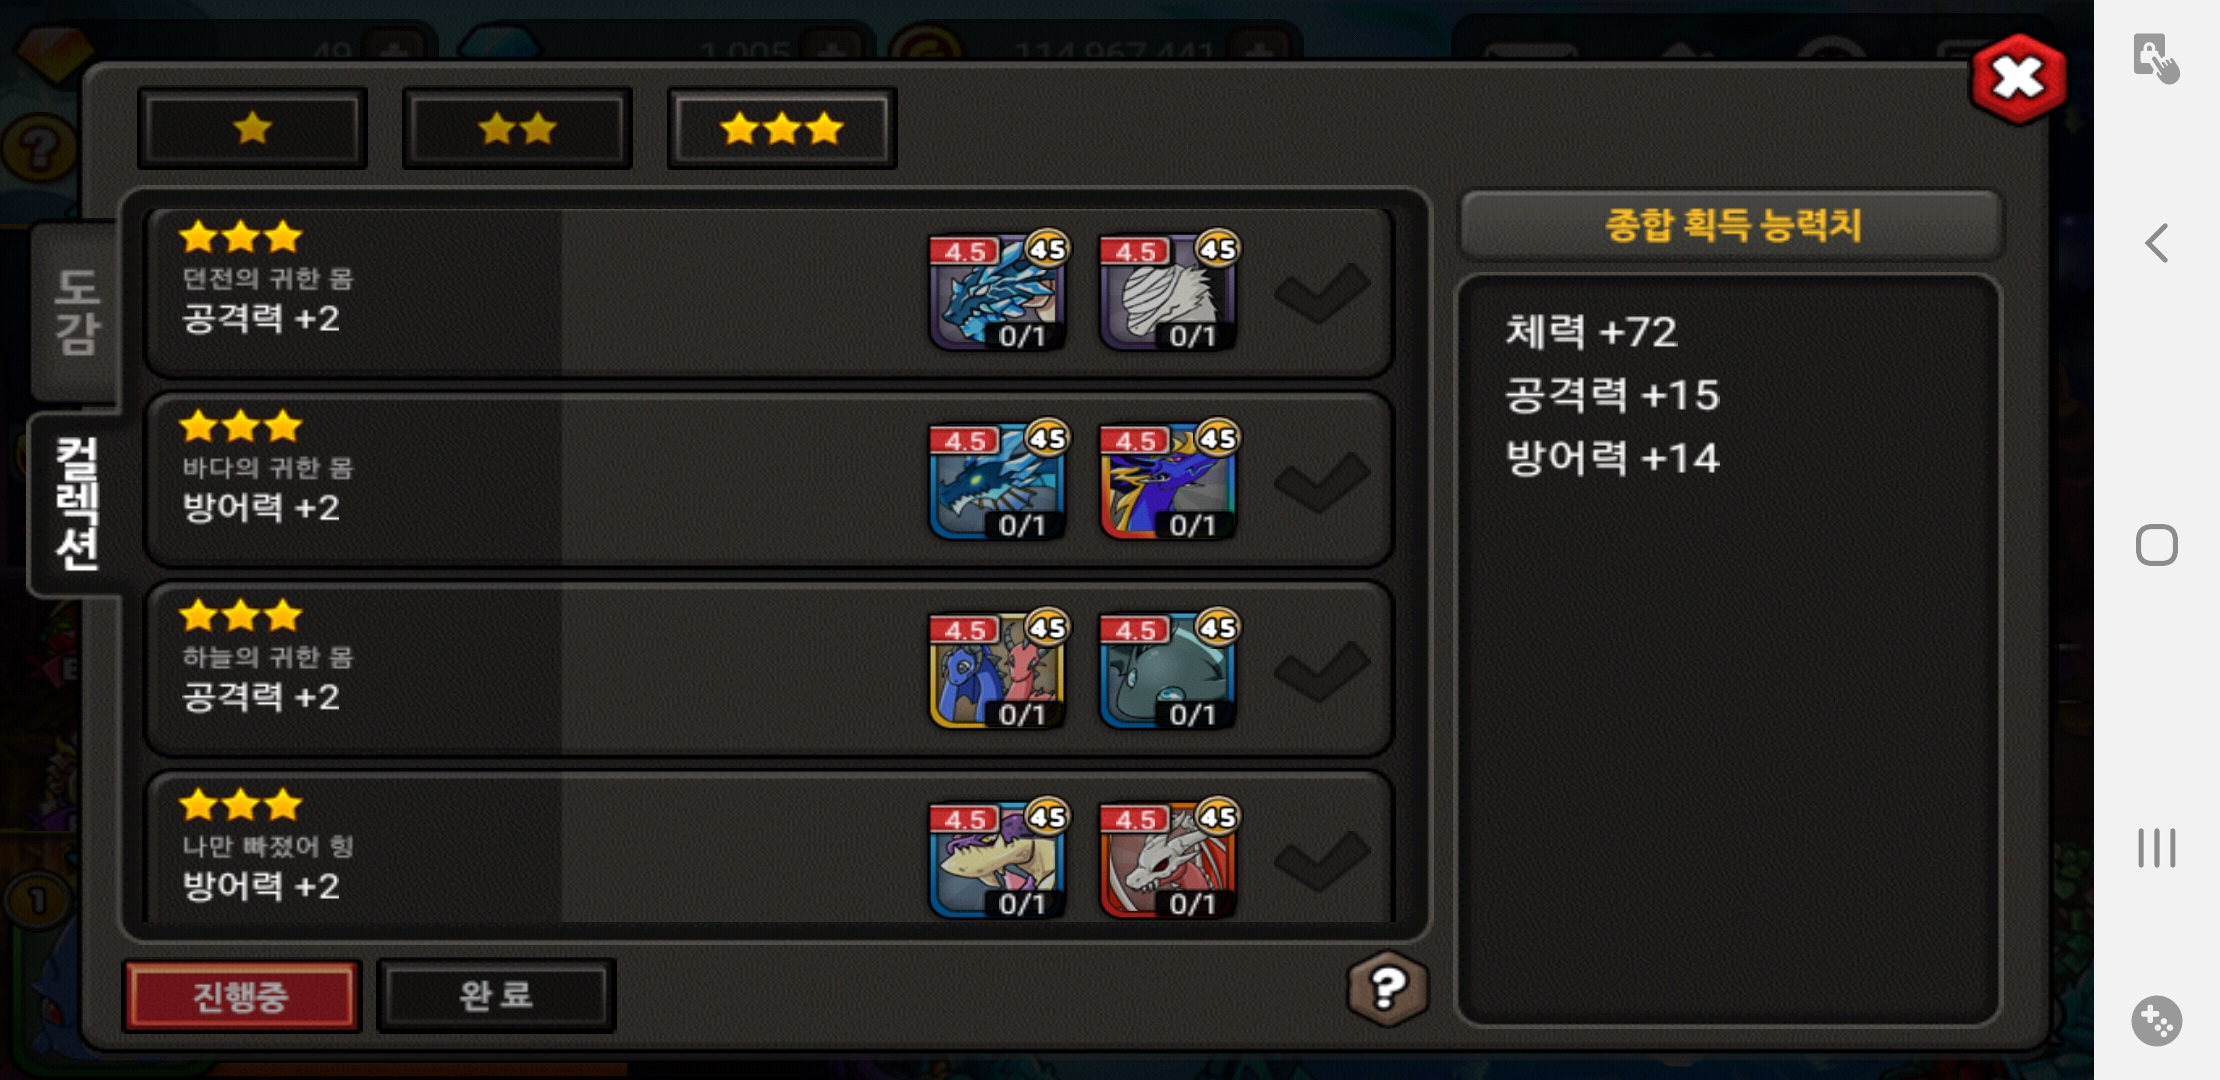Close the collection popup with the red X

click(x=2018, y=78)
